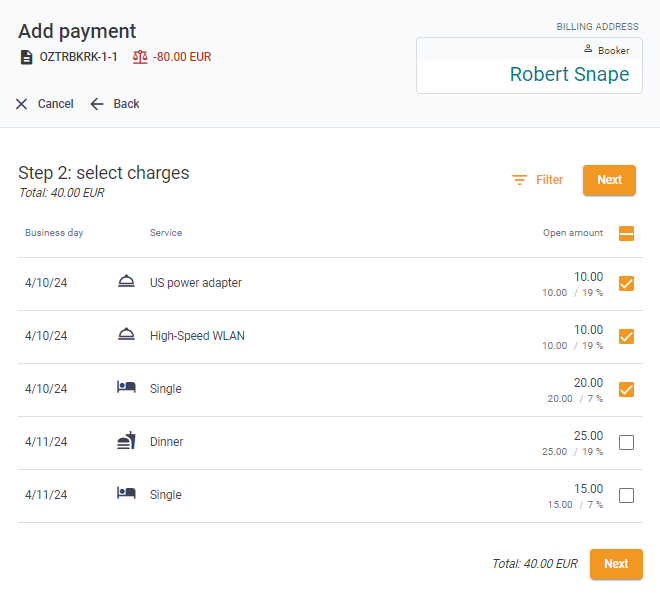
Task: Toggle the select-all charges header checkbox
Action: pos(627,234)
